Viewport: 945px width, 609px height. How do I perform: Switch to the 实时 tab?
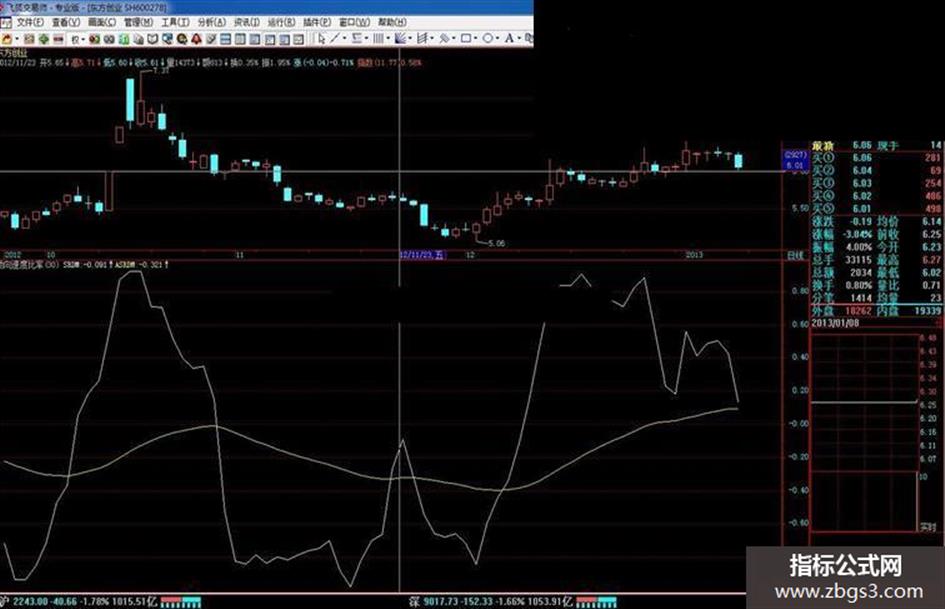click(x=928, y=526)
